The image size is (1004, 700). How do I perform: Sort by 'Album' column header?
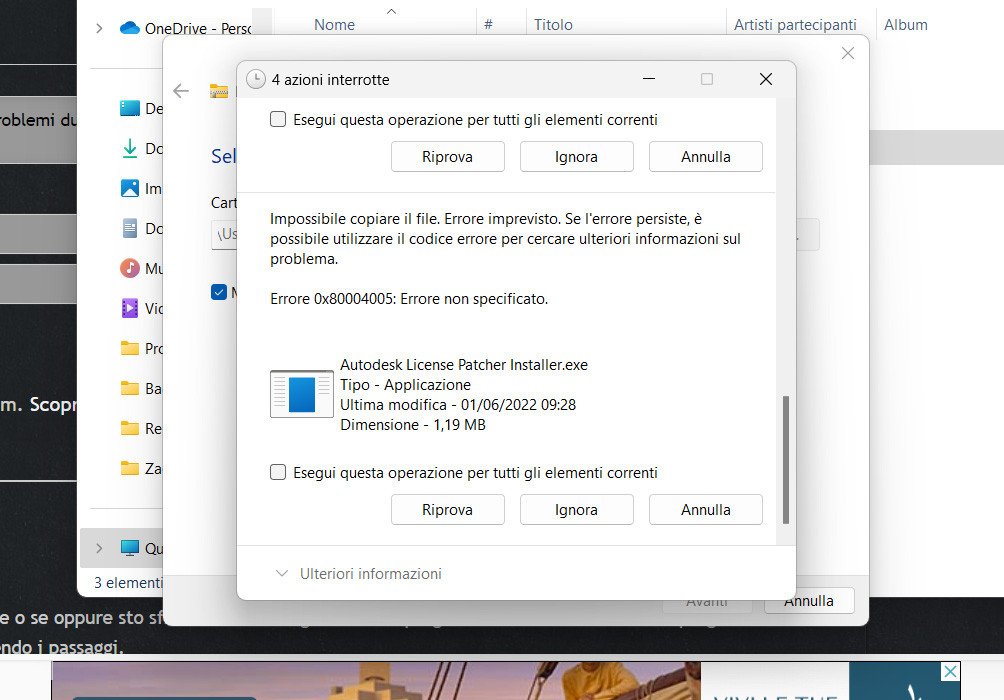[x=905, y=24]
